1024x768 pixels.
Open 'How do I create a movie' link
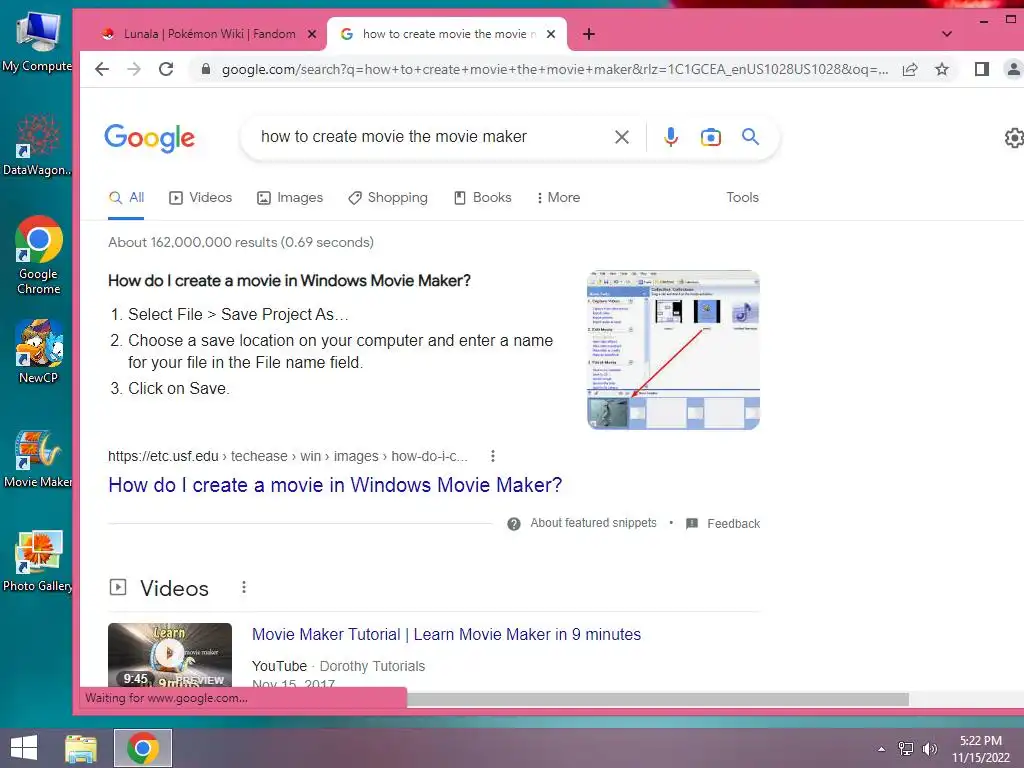[335, 485]
